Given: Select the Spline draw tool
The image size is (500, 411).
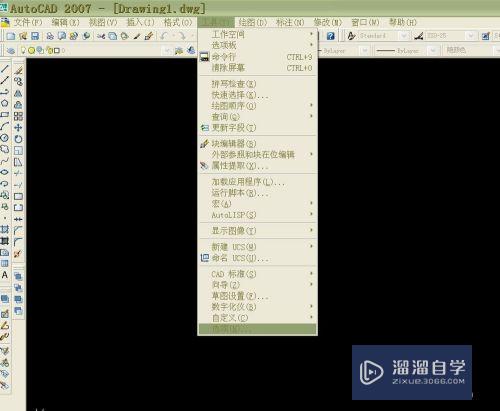Looking at the screenshot, I should [5, 161].
